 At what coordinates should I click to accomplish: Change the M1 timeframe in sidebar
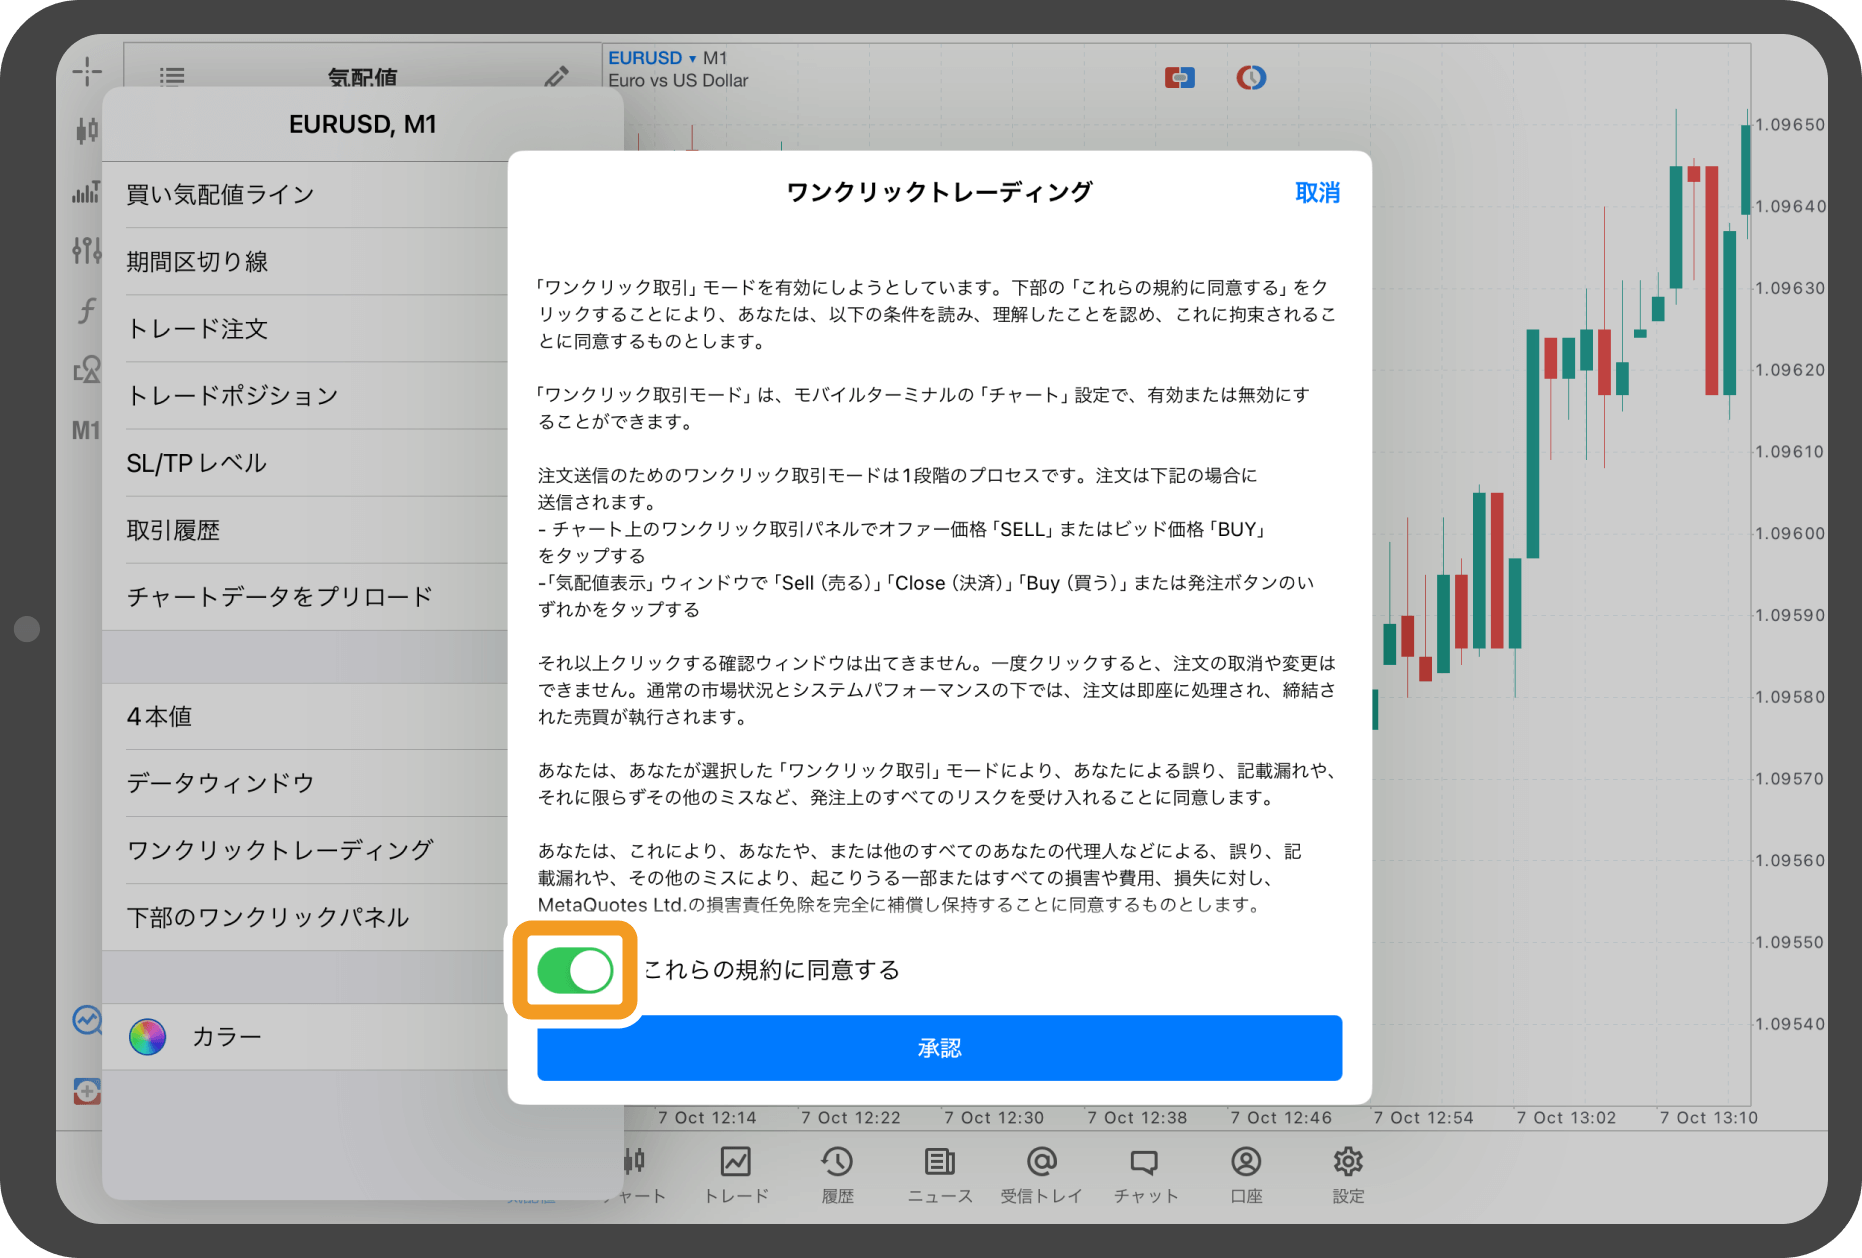[86, 430]
